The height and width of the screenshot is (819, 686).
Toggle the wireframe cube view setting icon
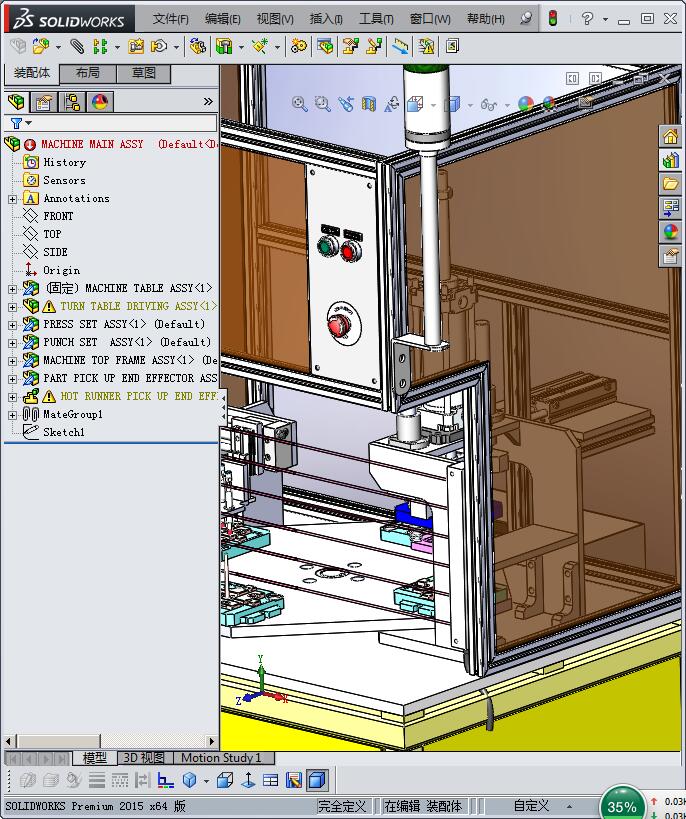pyautogui.click(x=225, y=780)
